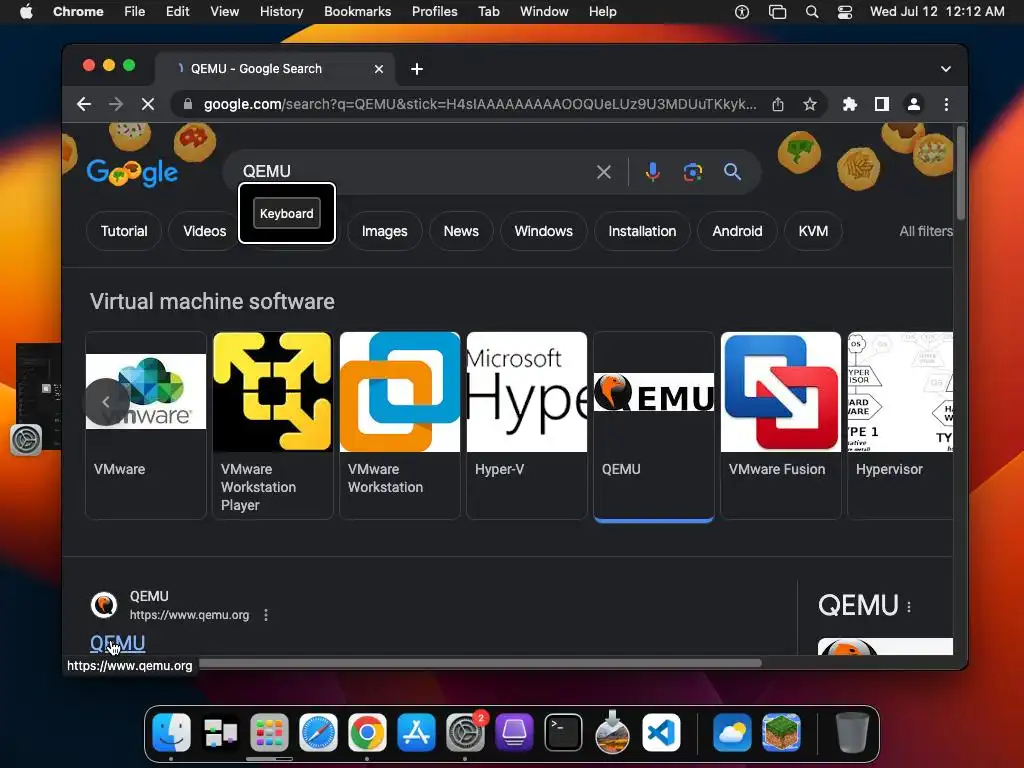Image resolution: width=1024 pixels, height=768 pixels.
Task: Click the Keyboard button popup
Action: tap(287, 214)
